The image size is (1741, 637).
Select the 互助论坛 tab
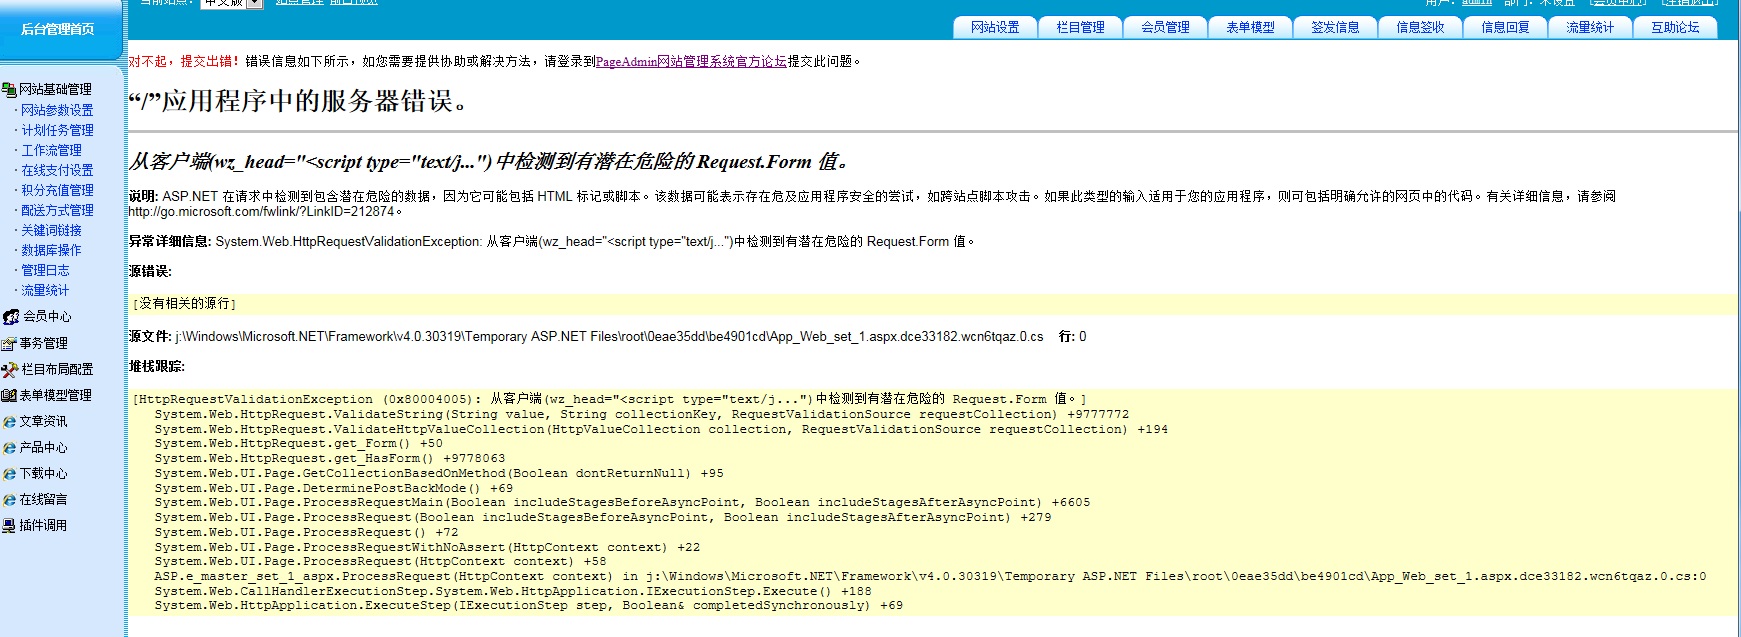pyautogui.click(x=1675, y=28)
